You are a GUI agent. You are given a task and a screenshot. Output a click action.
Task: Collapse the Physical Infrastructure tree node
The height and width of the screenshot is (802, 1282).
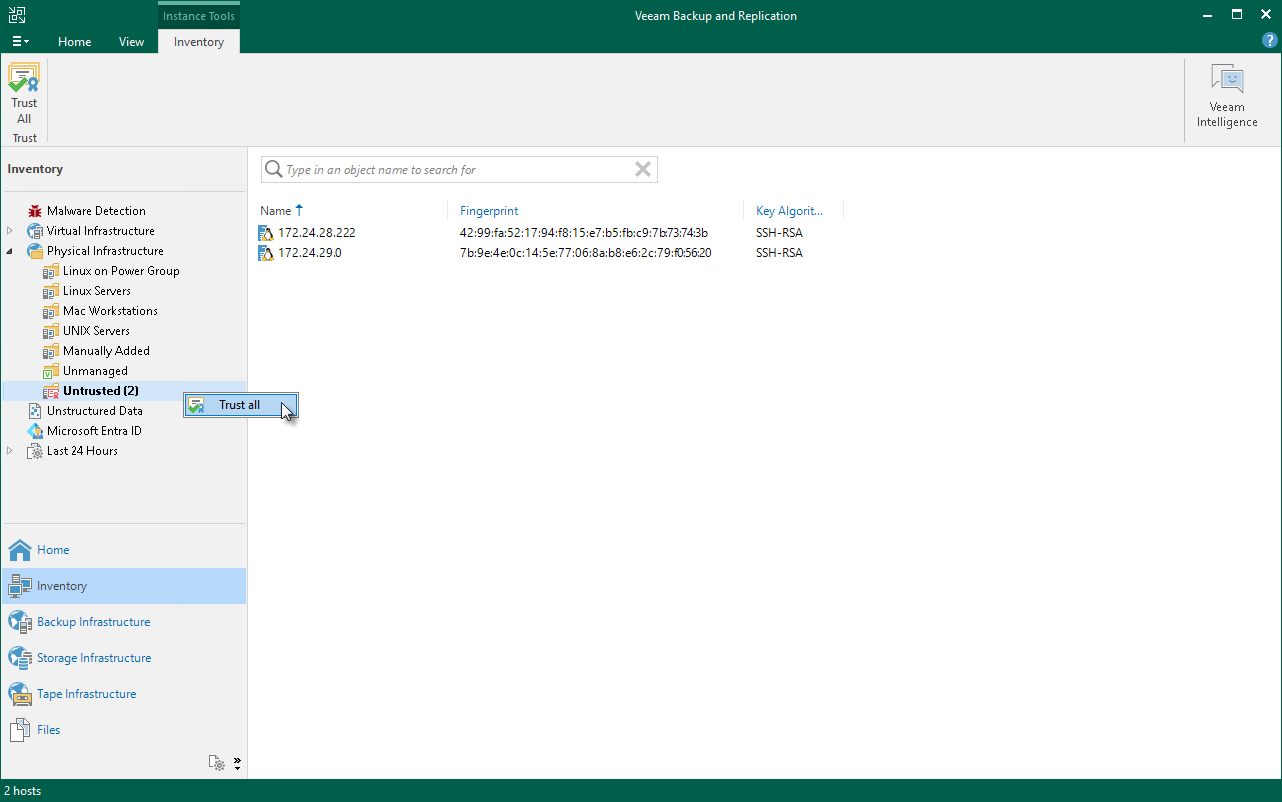coord(11,251)
